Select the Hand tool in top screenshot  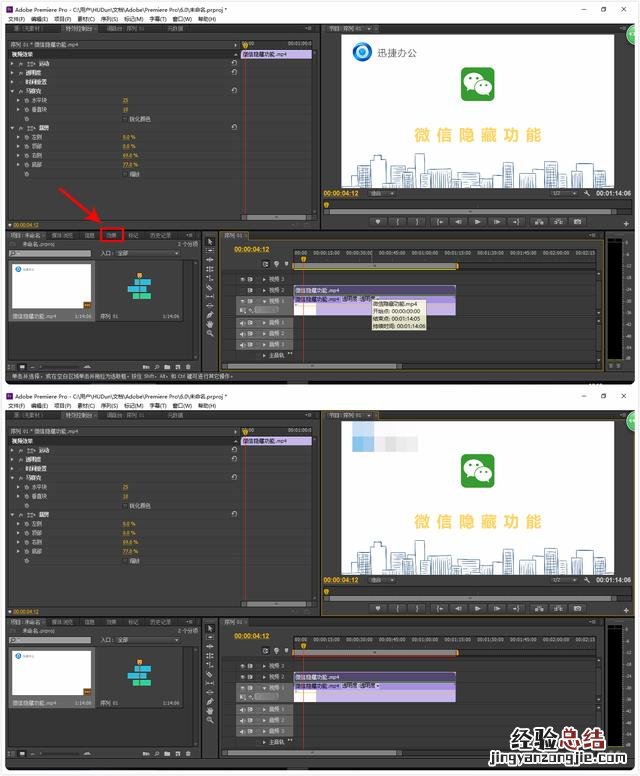tap(210, 324)
